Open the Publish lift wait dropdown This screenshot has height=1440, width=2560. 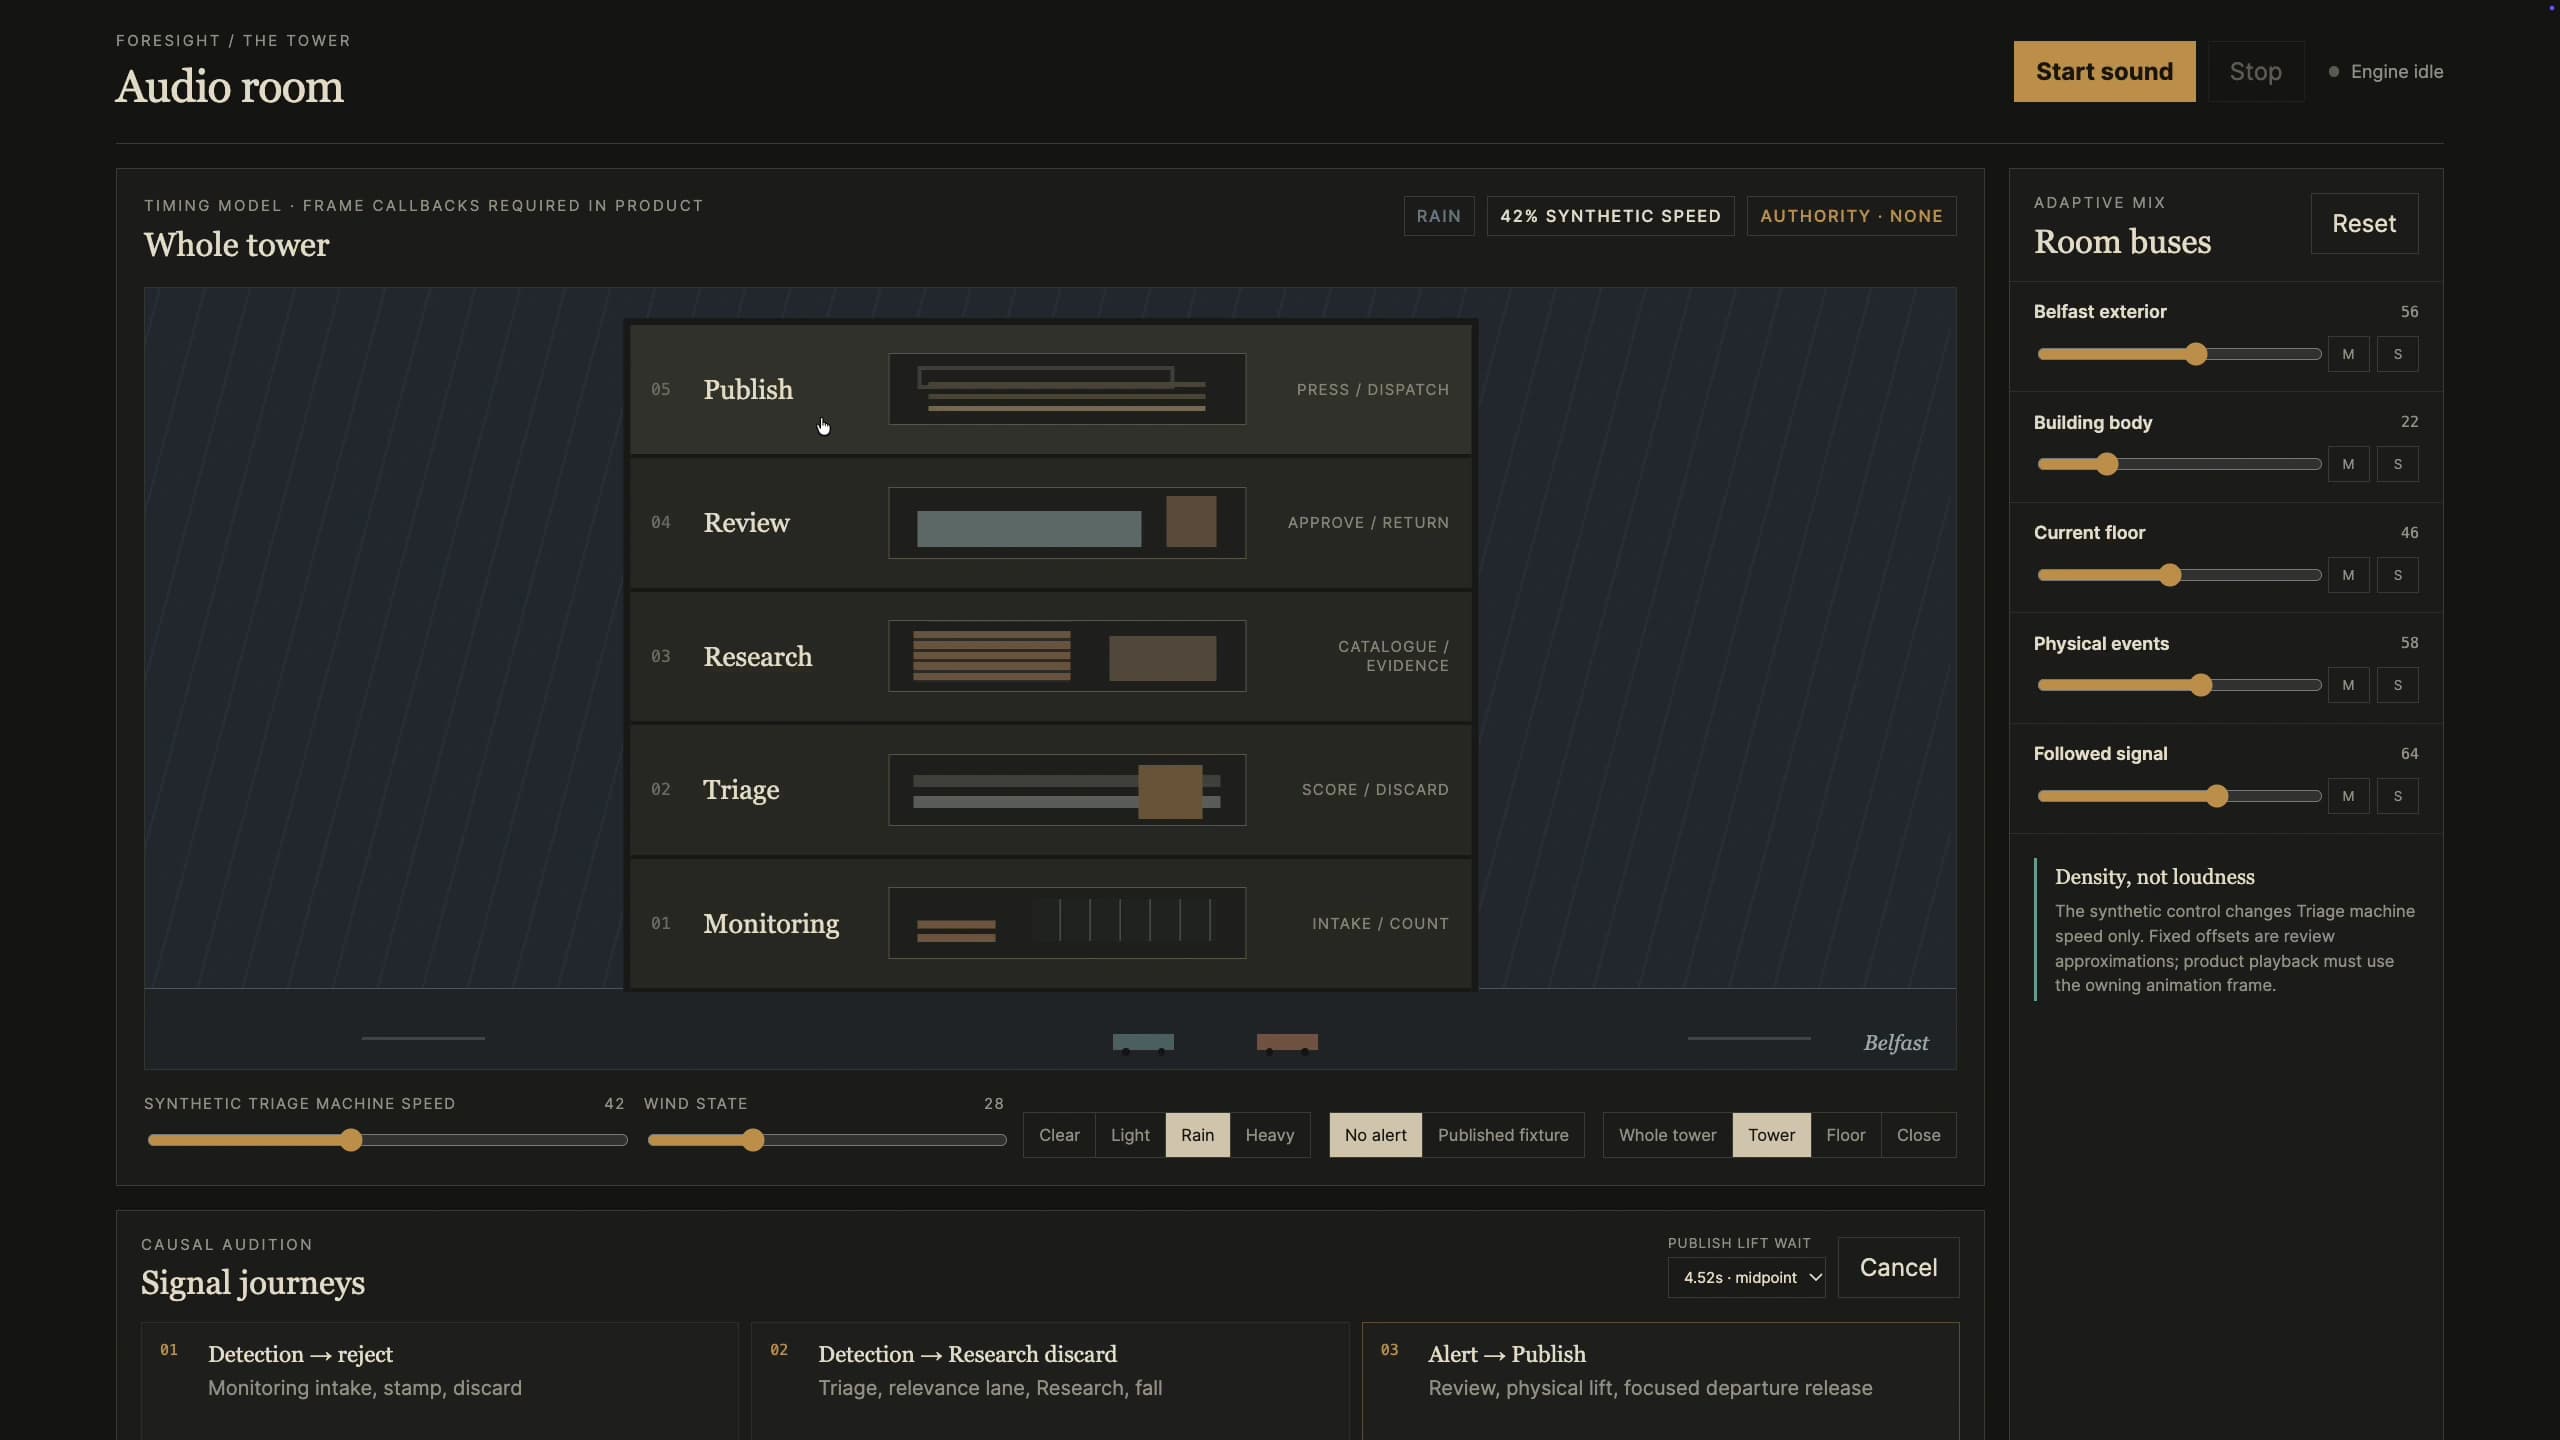click(x=1746, y=1277)
